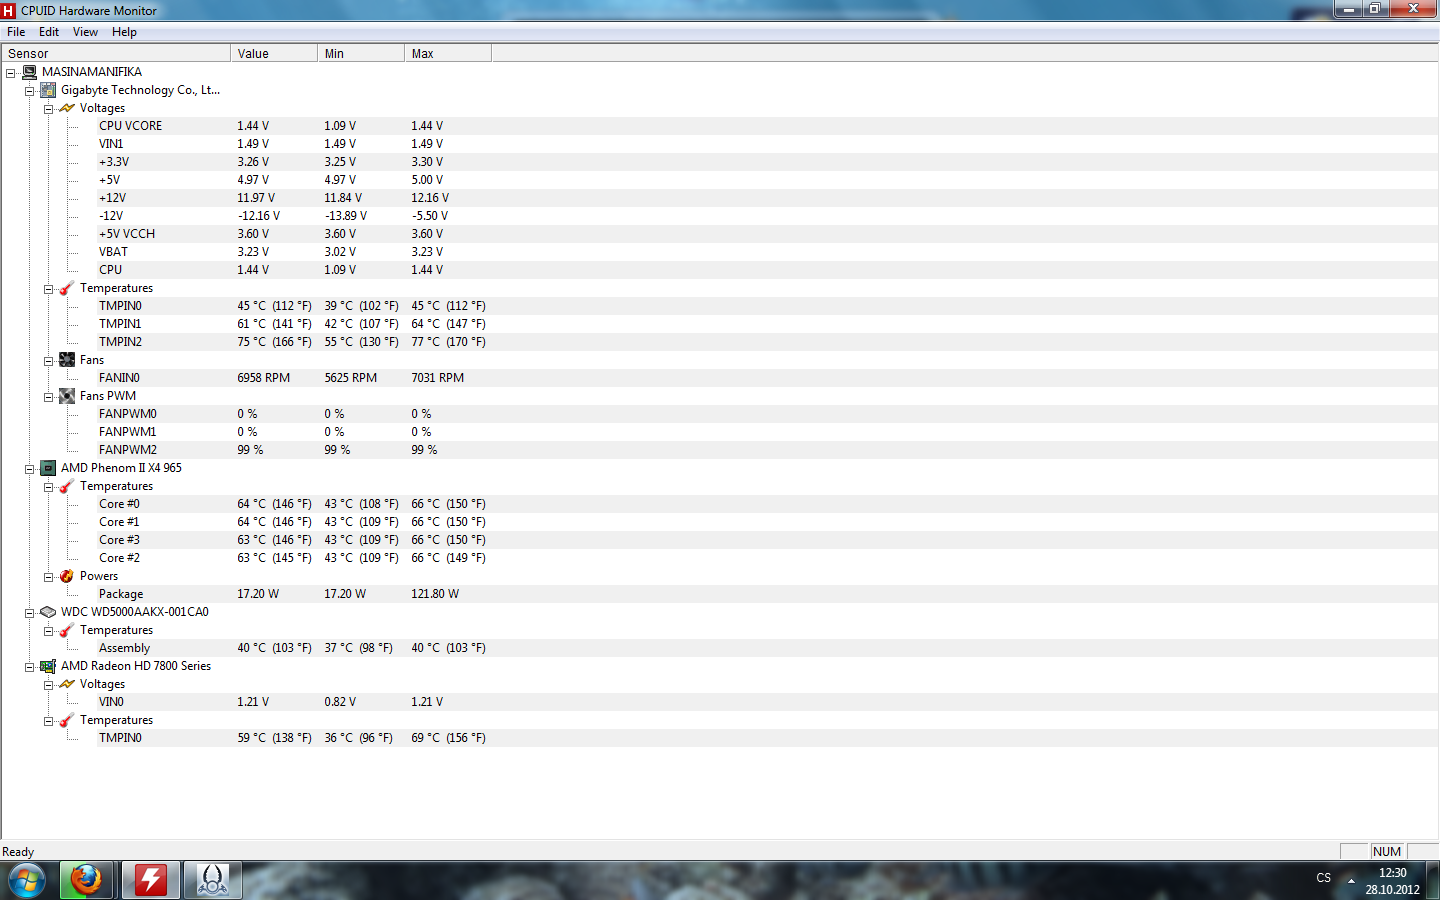
Task: Collapse the MASINAMANIFIKA root node
Action: coord(11,73)
